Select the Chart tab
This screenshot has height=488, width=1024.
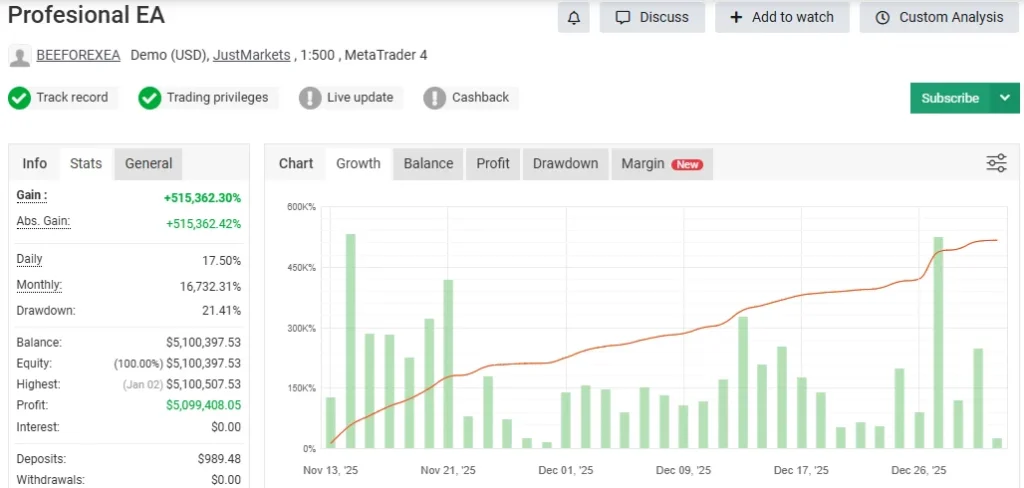[296, 163]
